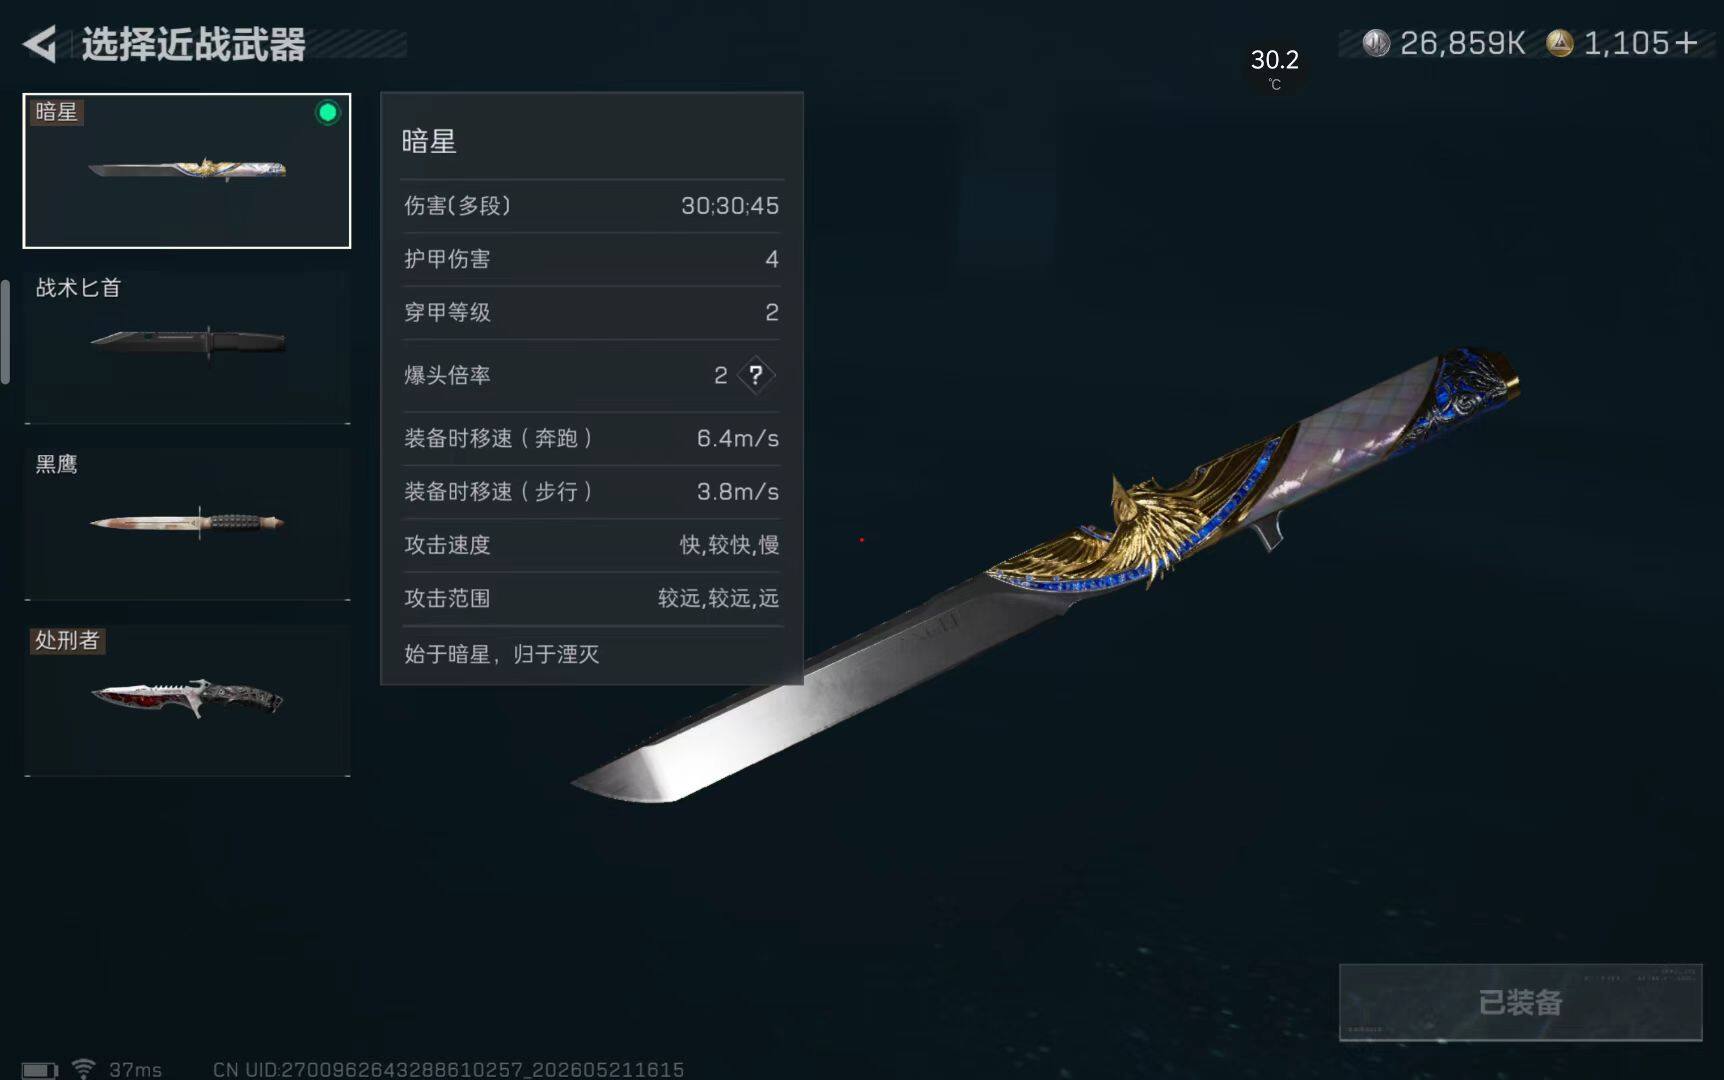Screen dimensions: 1724x1080
Task: Select the 暗星 weapon card
Action: pyautogui.click(x=187, y=171)
